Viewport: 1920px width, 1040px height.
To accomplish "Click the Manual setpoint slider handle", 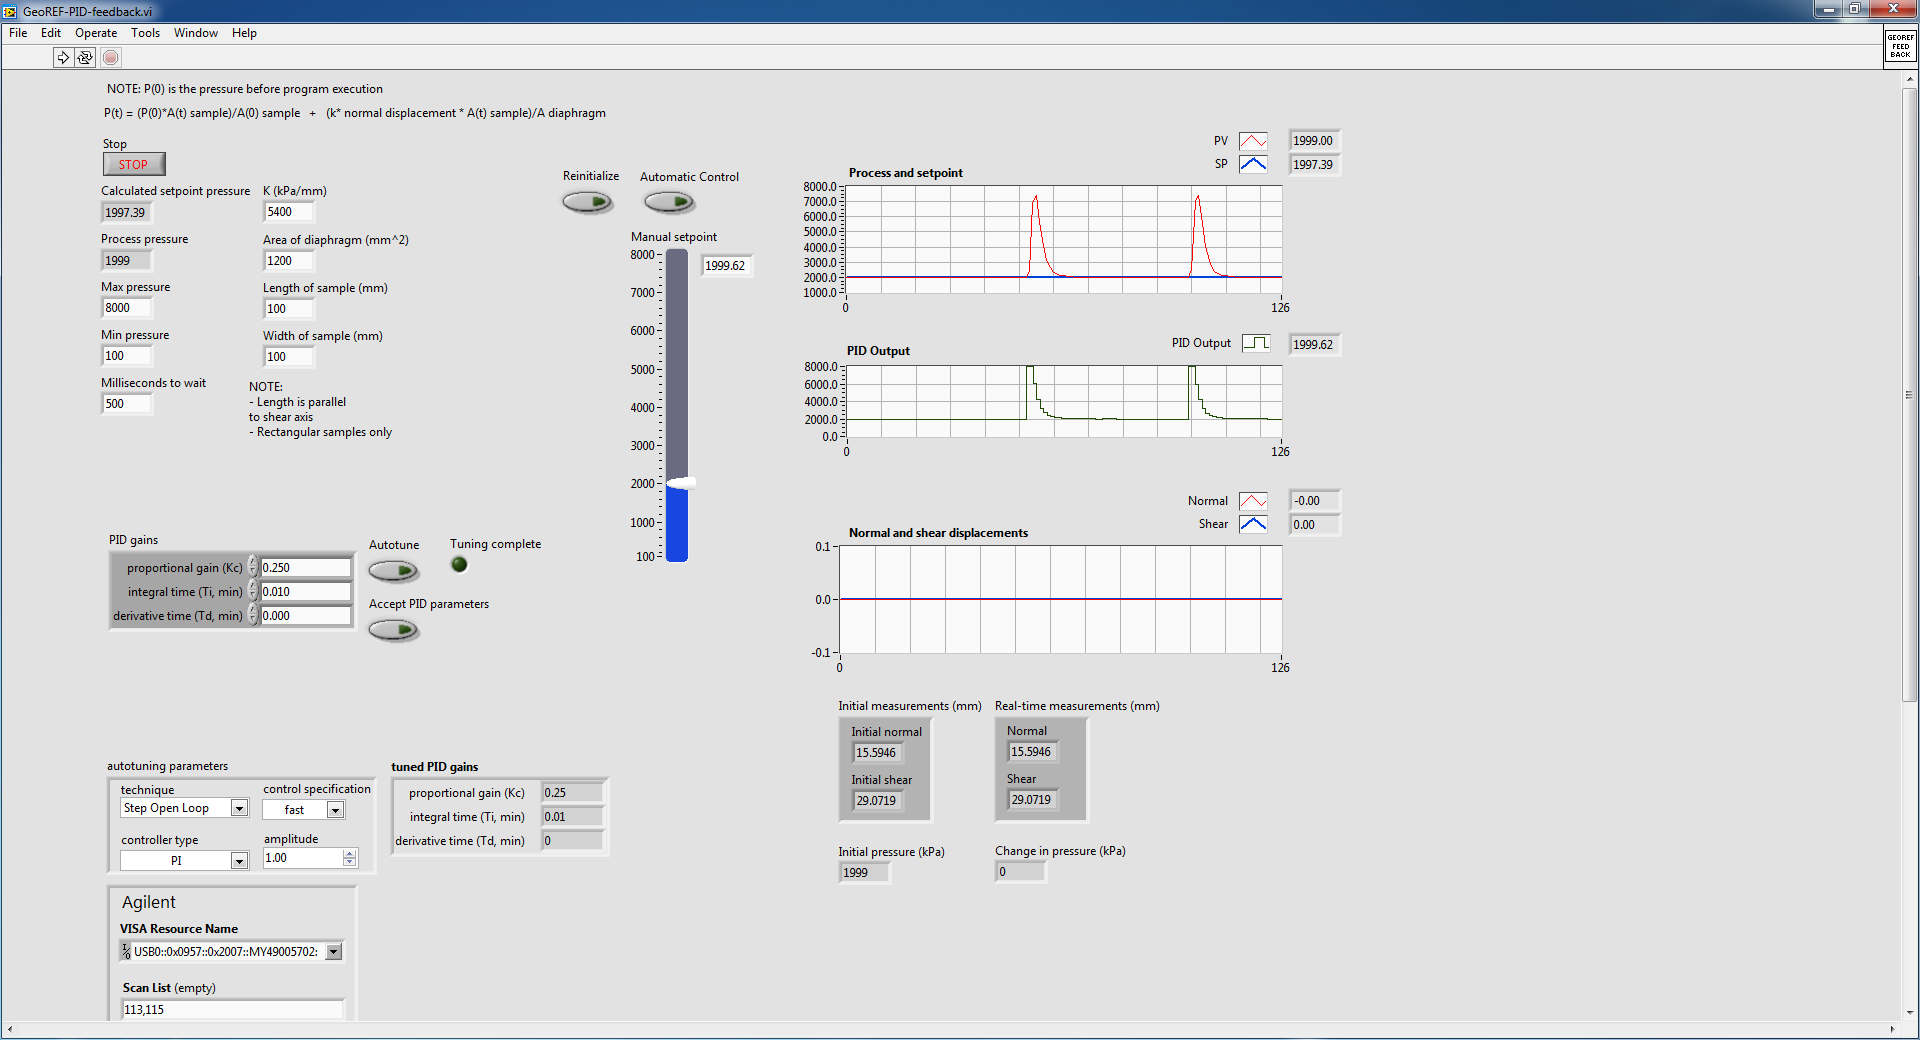I will (x=680, y=483).
